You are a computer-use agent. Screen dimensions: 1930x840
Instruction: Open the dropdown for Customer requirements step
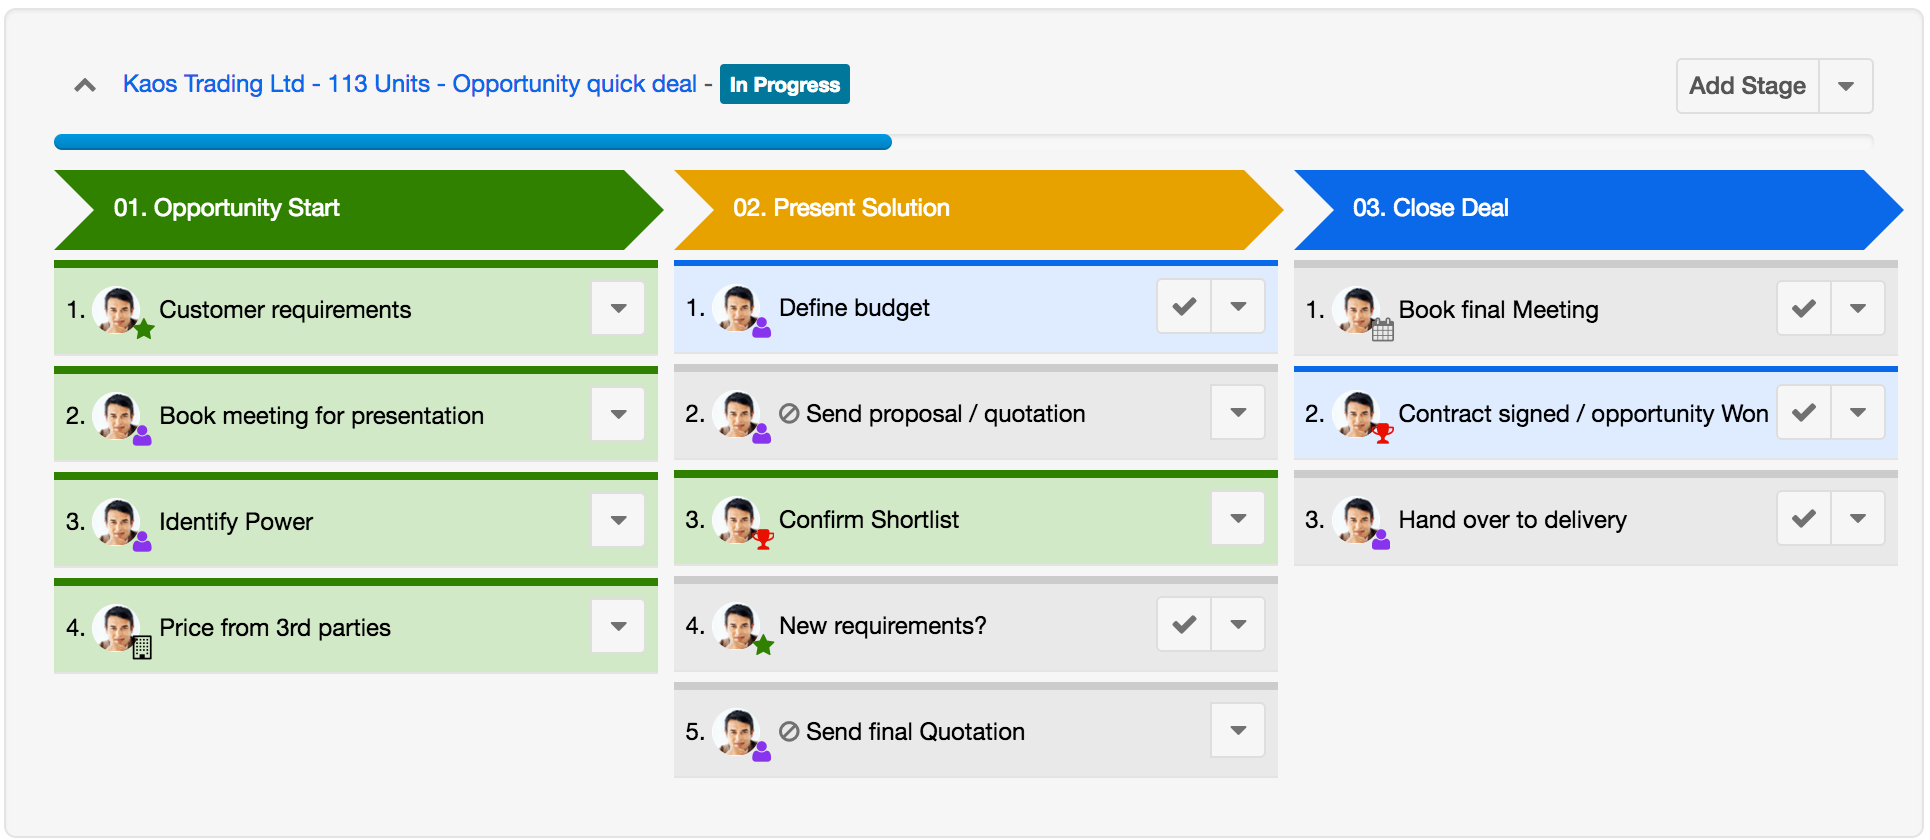[618, 309]
